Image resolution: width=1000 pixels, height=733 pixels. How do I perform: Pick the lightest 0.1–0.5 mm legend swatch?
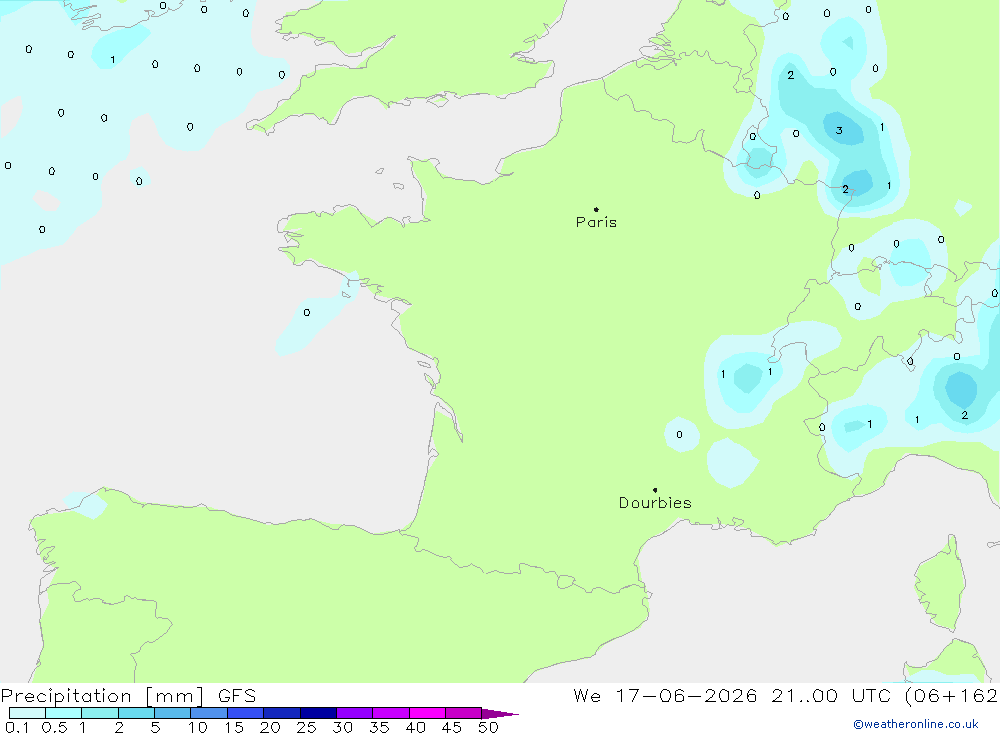[27, 713]
